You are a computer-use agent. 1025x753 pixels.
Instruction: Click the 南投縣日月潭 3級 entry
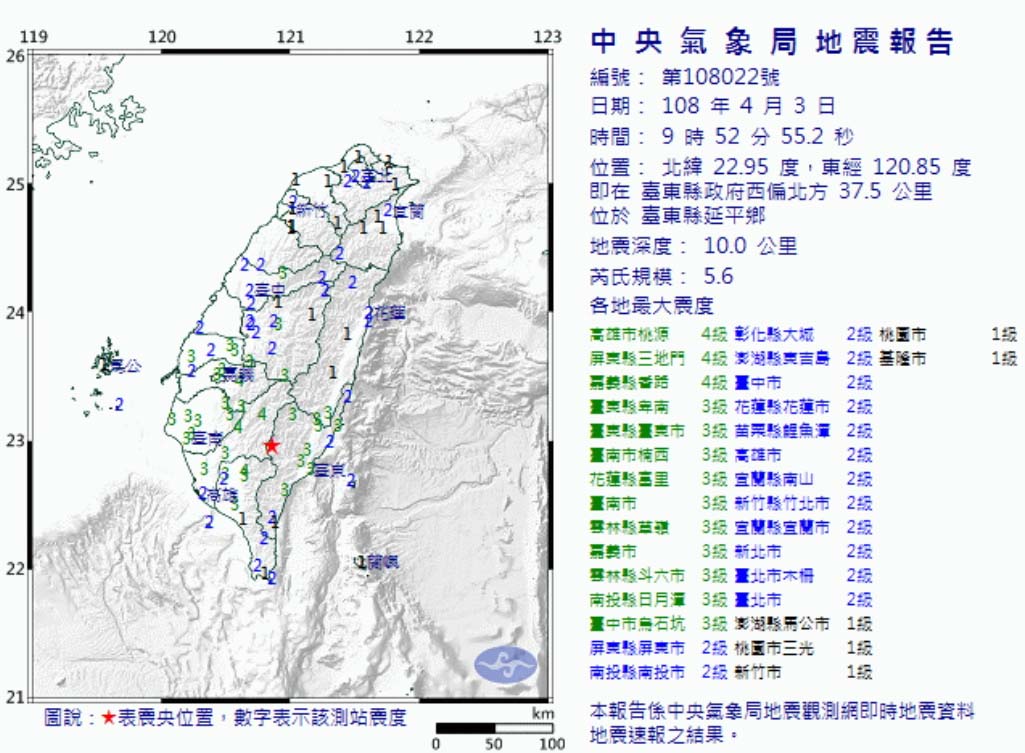point(658,600)
